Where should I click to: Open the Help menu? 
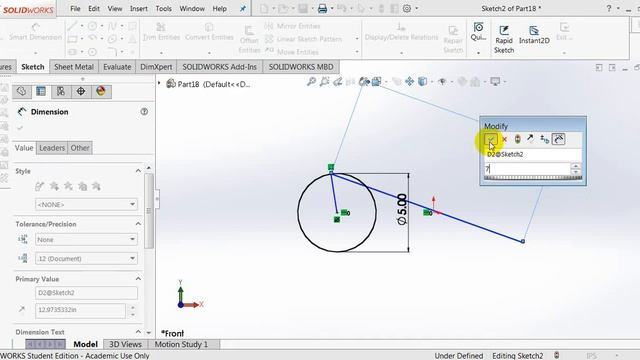point(220,9)
